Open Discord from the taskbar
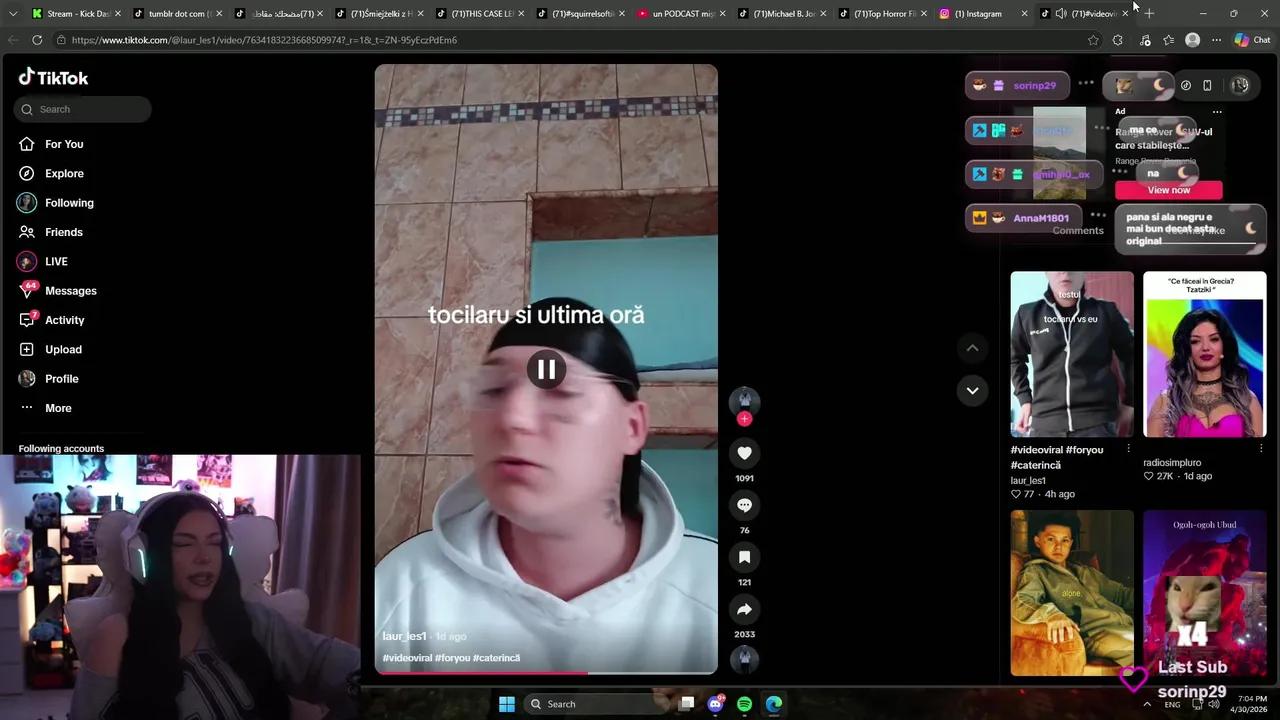1280x720 pixels. (x=716, y=704)
